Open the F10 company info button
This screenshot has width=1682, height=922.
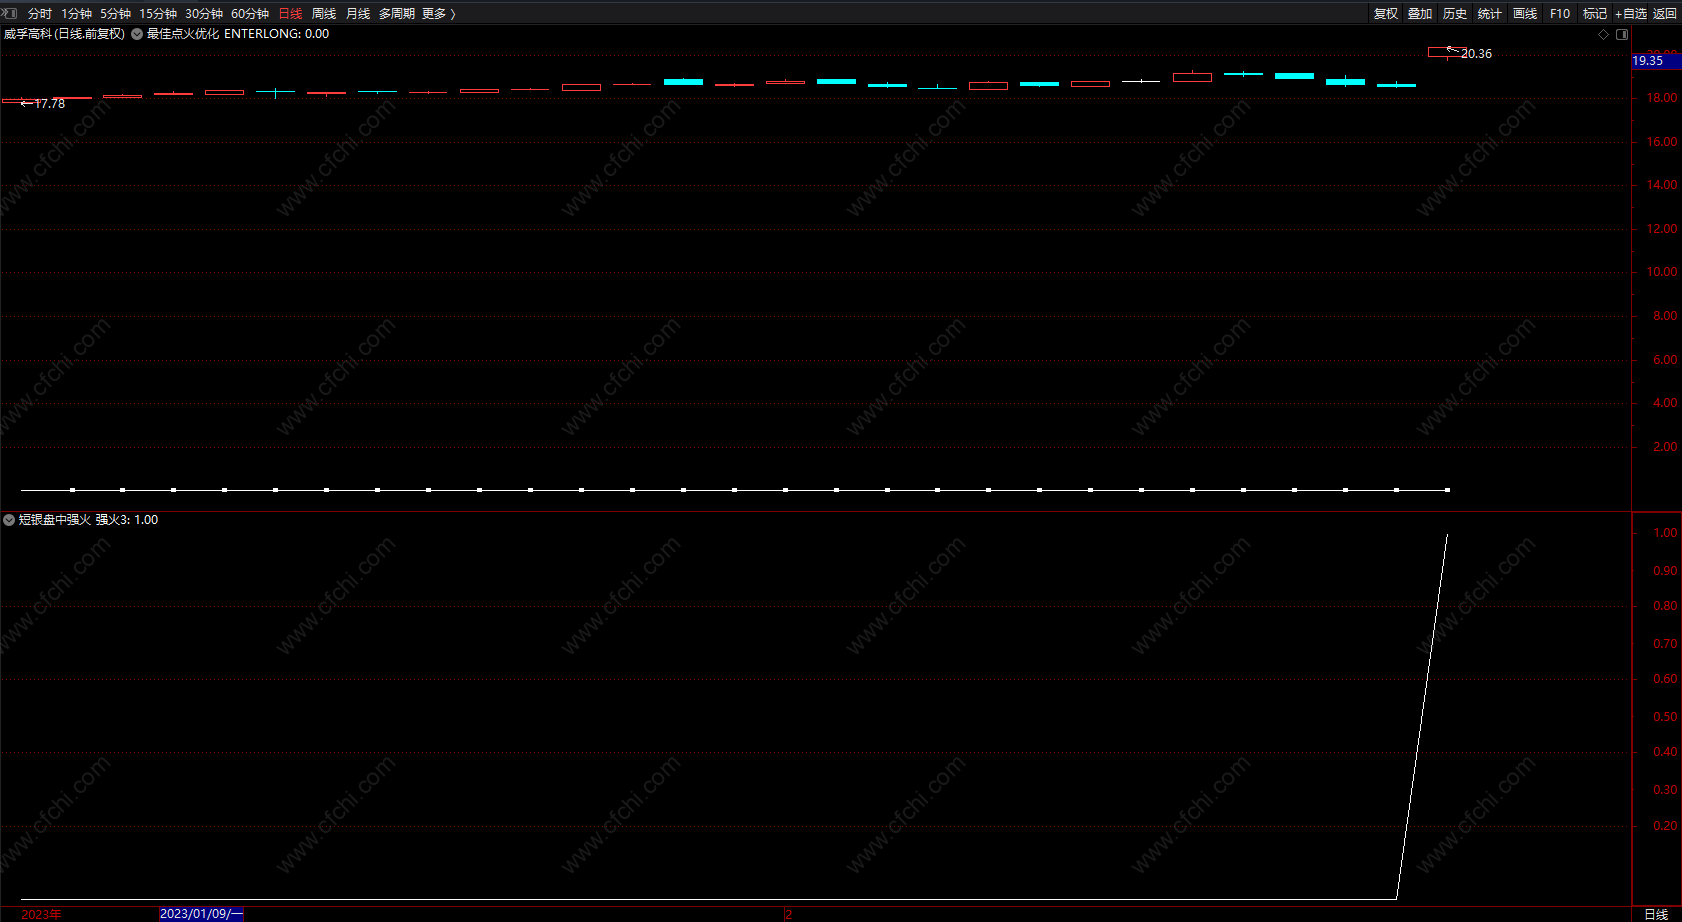pos(1560,13)
